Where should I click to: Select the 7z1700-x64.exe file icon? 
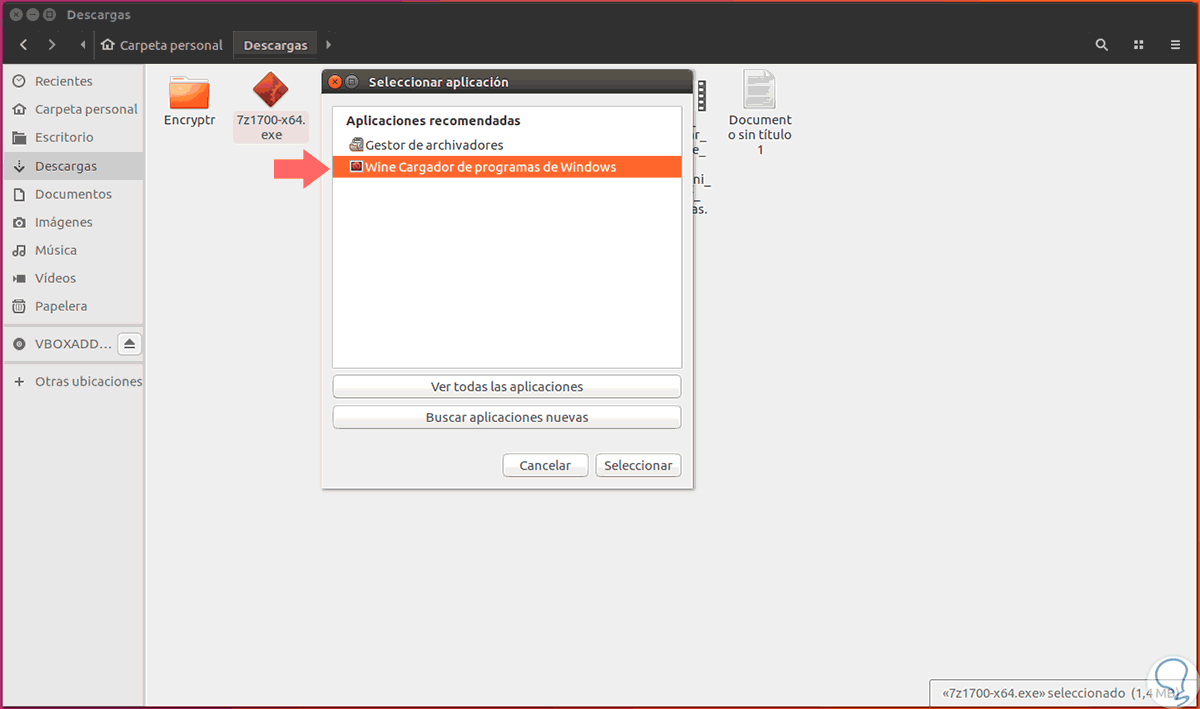tap(271, 90)
